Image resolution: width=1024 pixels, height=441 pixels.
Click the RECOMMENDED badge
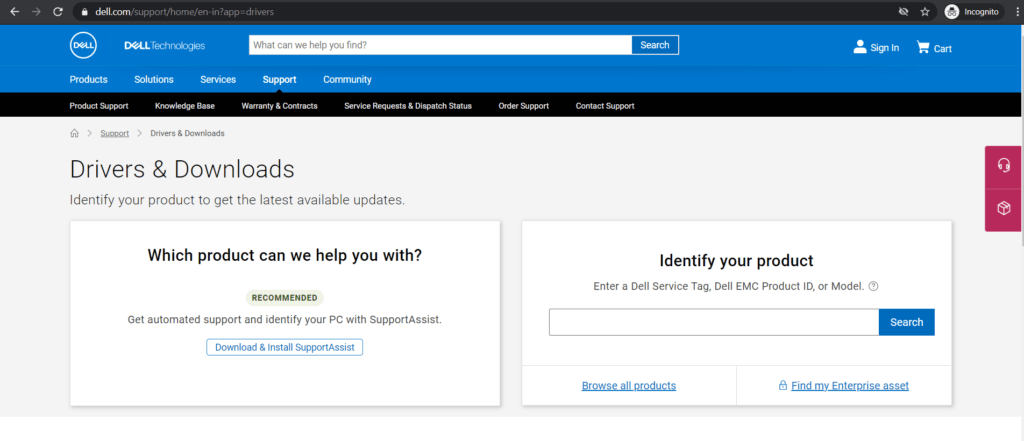click(x=284, y=298)
